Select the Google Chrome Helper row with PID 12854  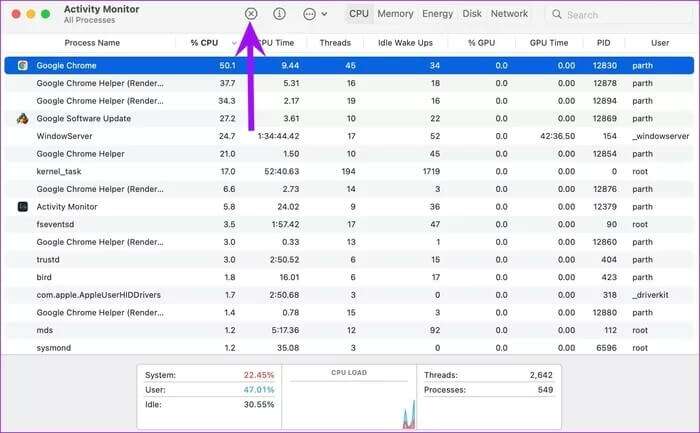(349, 154)
